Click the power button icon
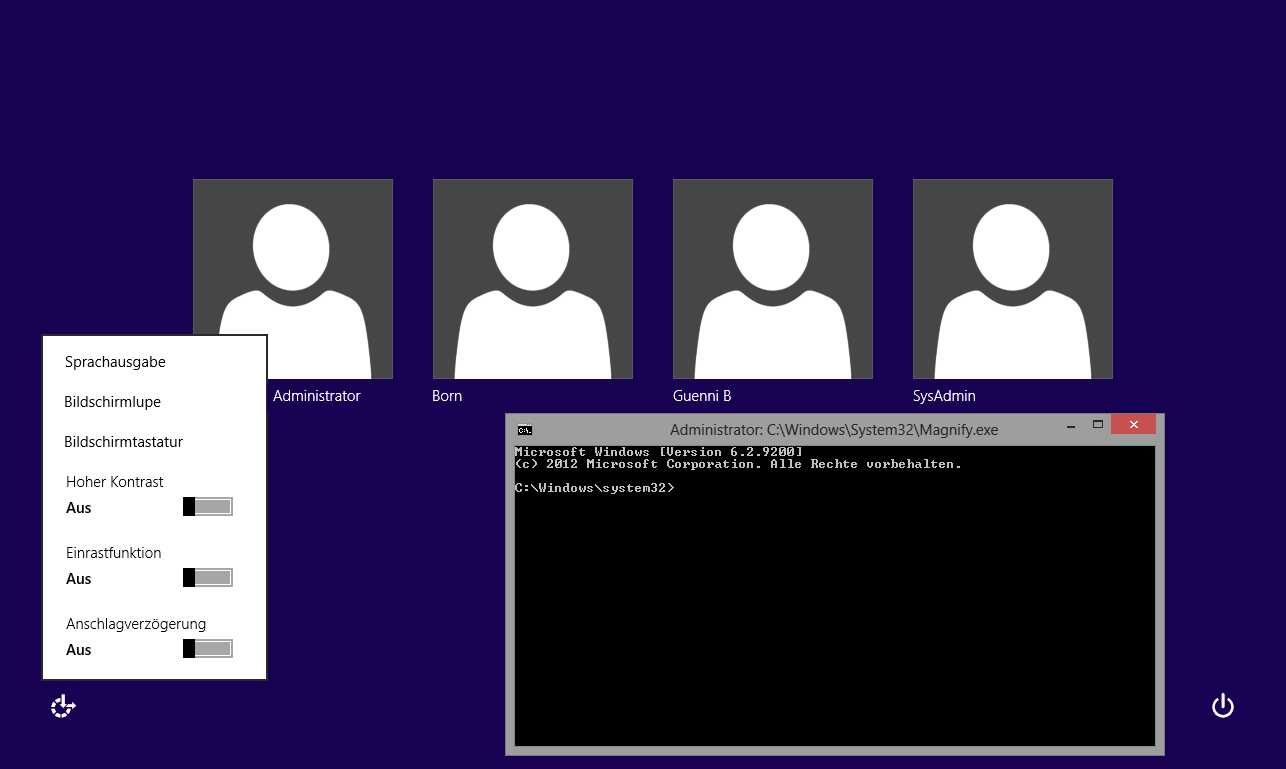Image resolution: width=1286 pixels, height=769 pixels. point(1222,707)
